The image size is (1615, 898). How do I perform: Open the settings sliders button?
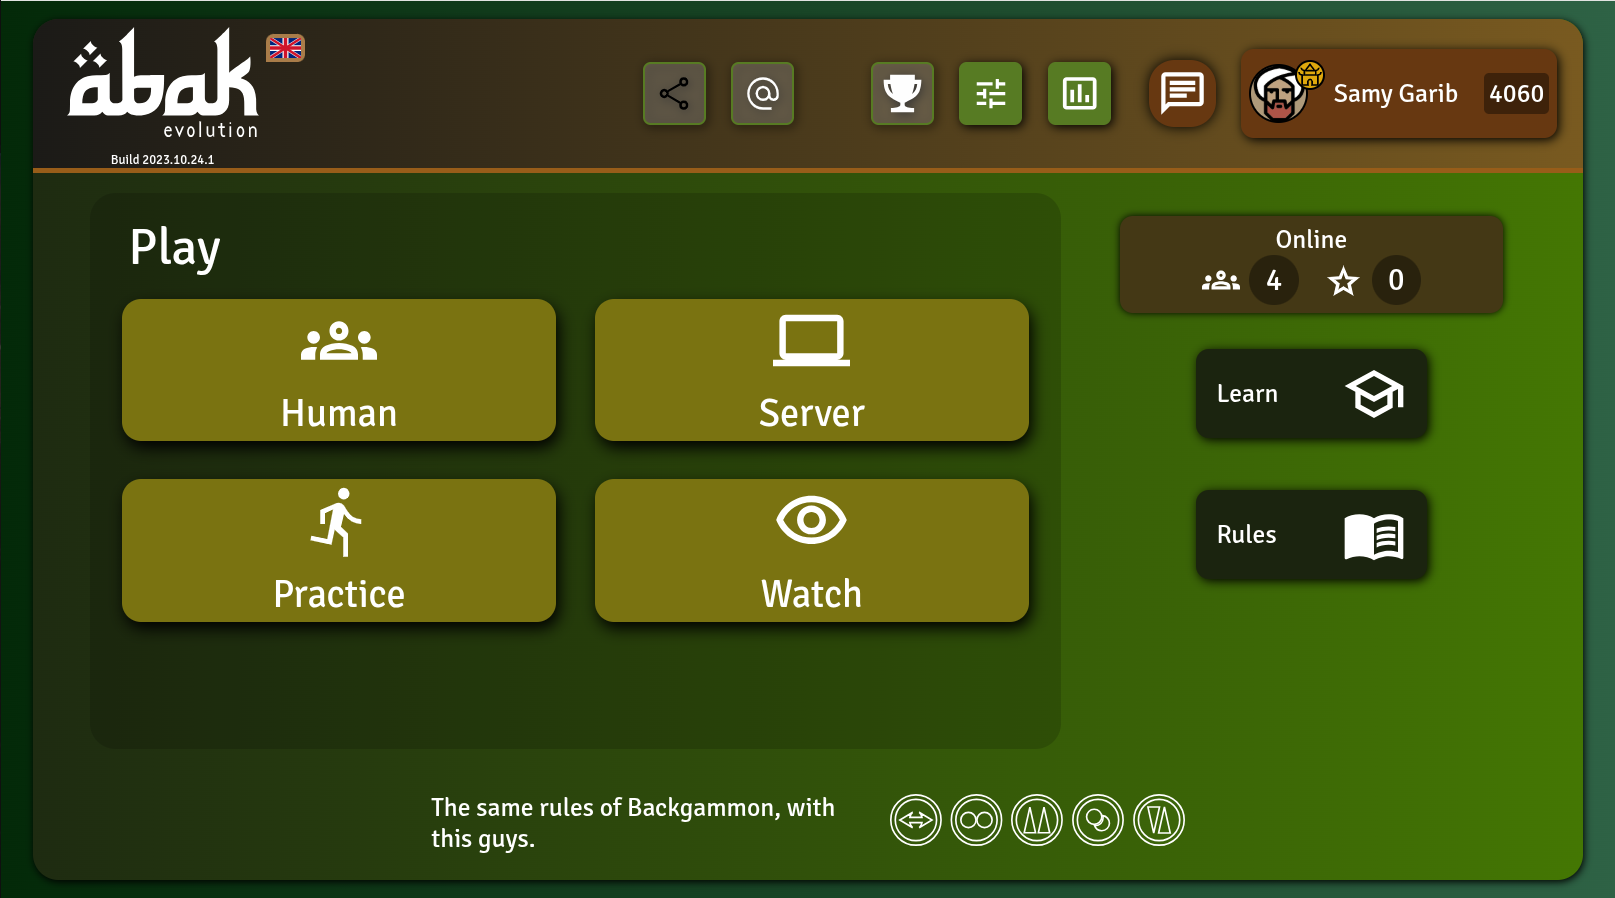coord(990,94)
